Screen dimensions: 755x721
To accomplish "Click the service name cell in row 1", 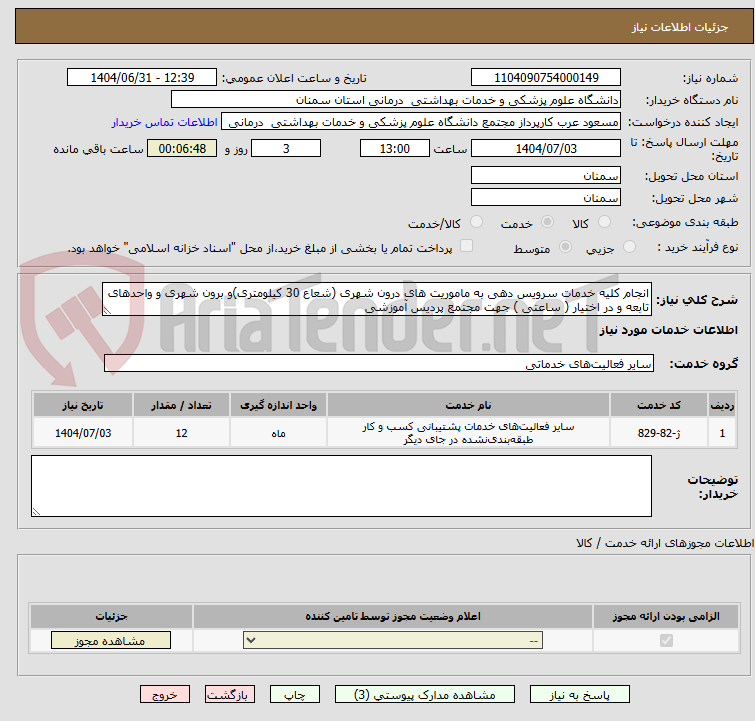I will (x=468, y=433).
